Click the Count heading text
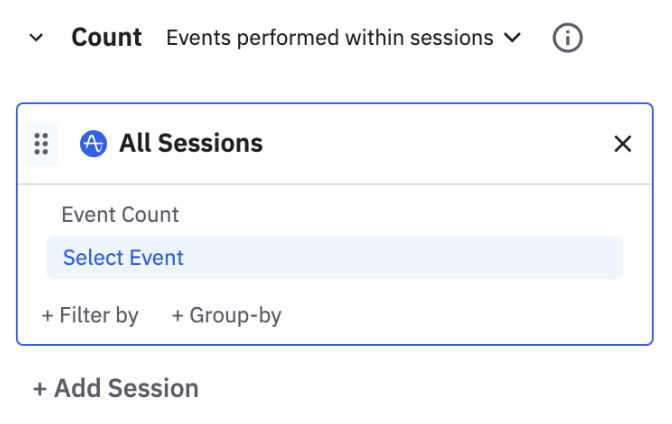This screenshot has height=424, width=672. [x=106, y=38]
